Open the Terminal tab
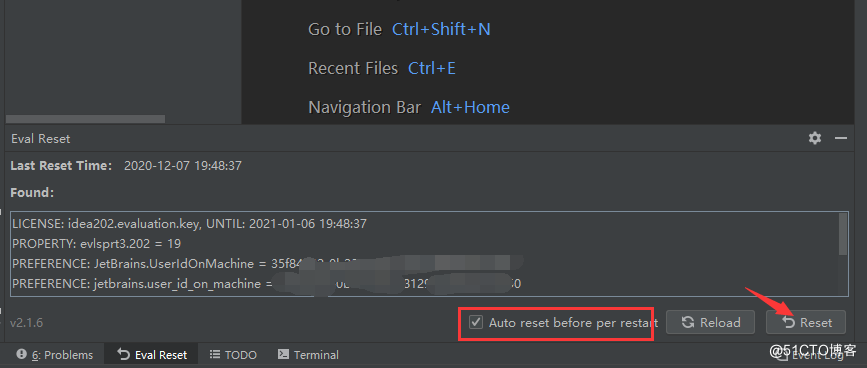867x368 pixels. click(x=308, y=355)
